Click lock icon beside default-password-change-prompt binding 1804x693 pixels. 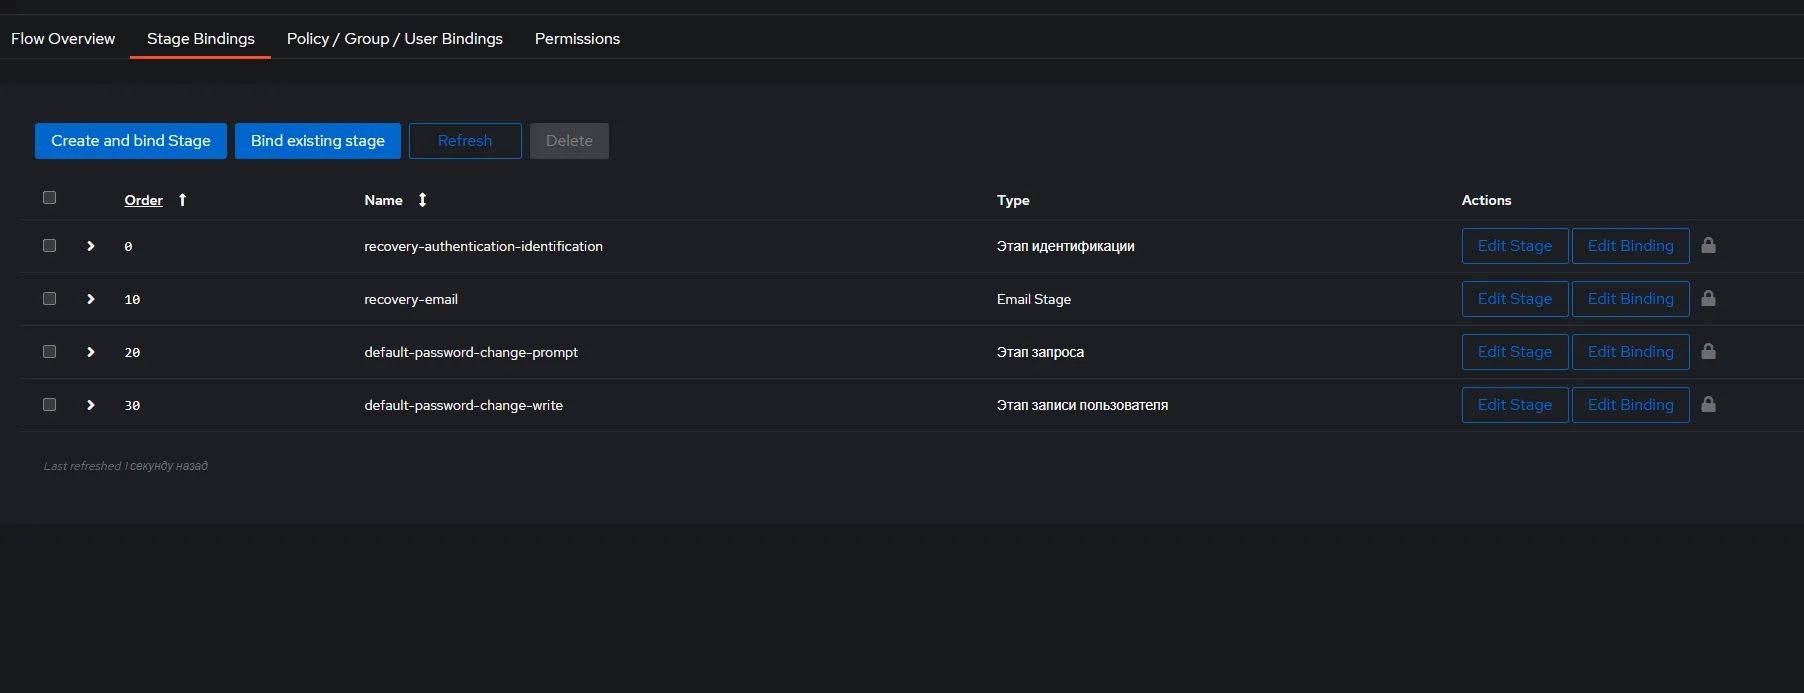[1708, 352]
